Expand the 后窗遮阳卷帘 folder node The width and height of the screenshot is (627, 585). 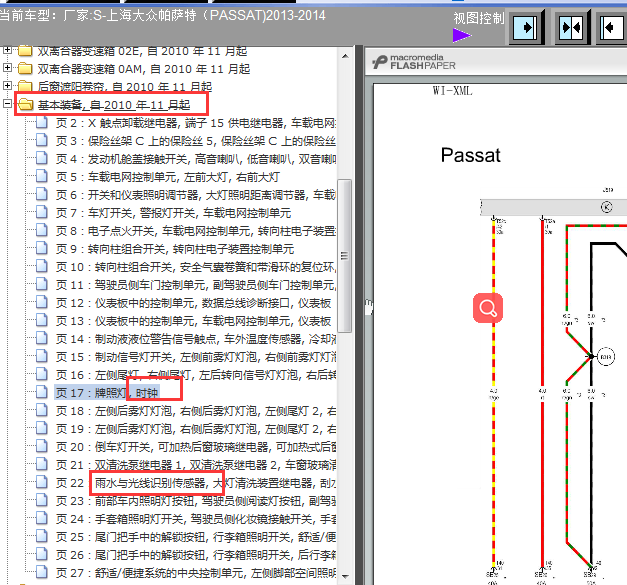click(7, 86)
